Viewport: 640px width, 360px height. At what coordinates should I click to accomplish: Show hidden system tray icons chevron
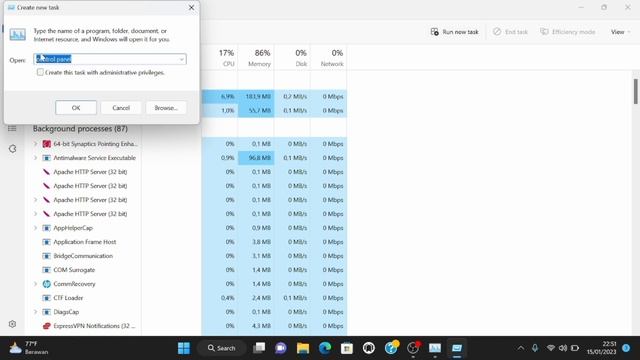click(521, 348)
